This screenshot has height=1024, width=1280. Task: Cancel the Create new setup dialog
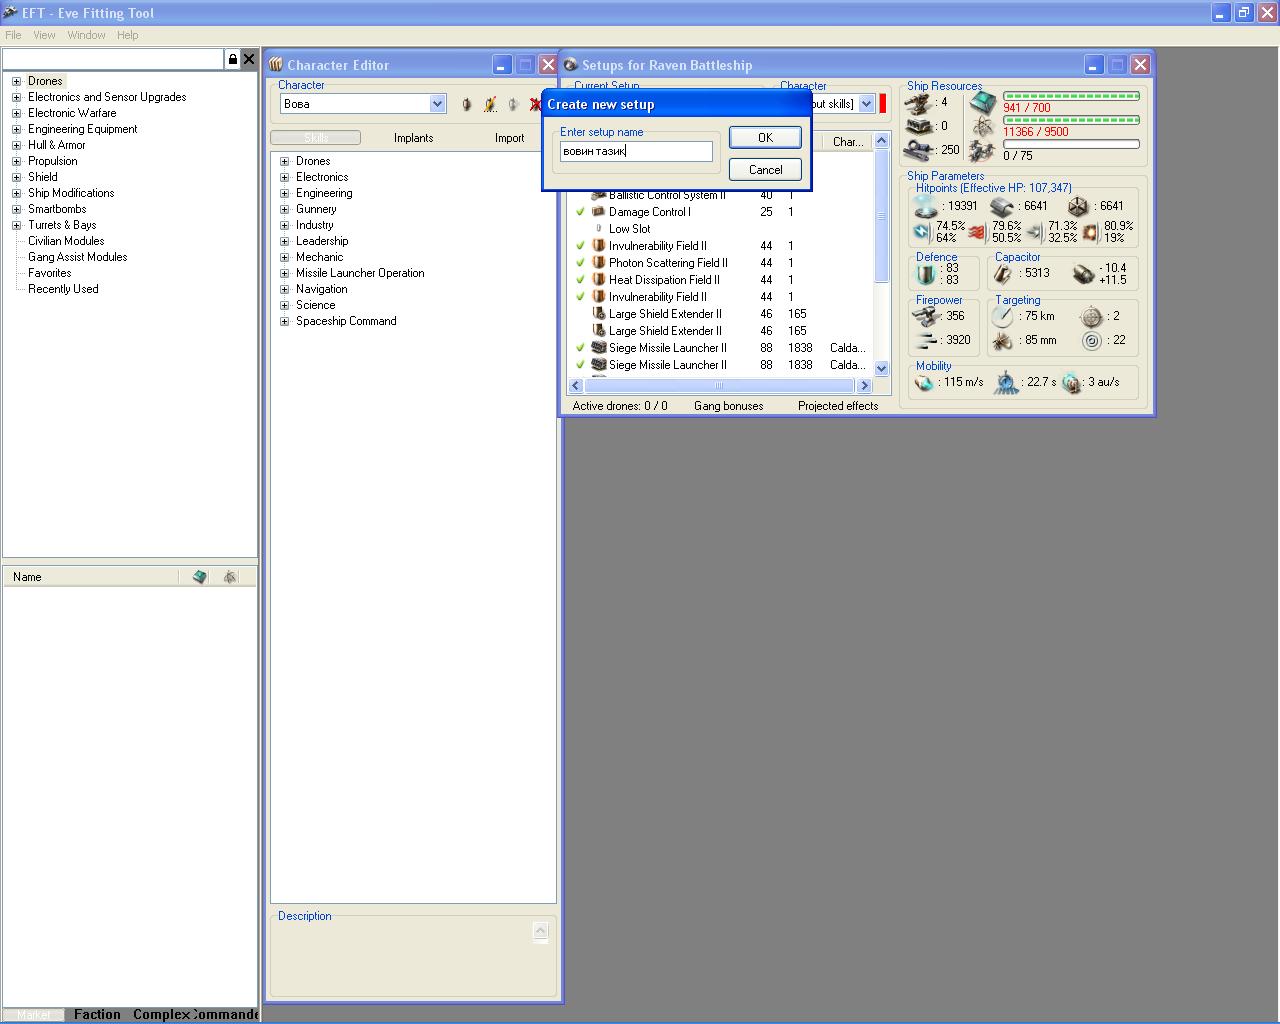765,170
